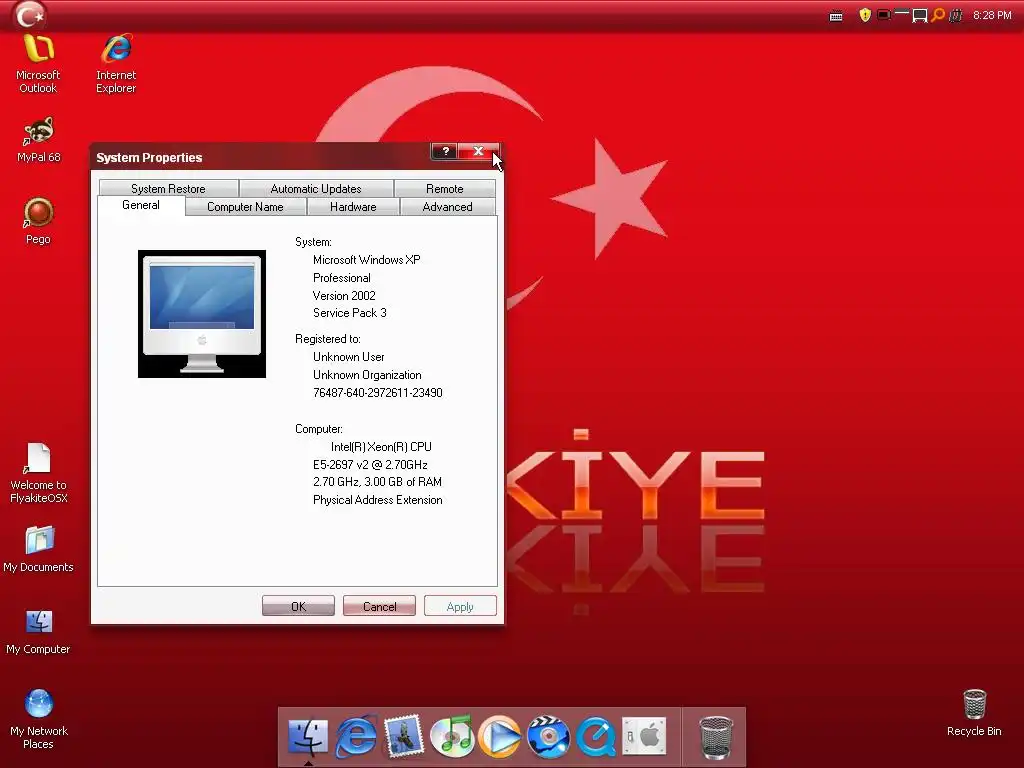Open the movie clapperboard DVD dock icon

tap(548, 737)
